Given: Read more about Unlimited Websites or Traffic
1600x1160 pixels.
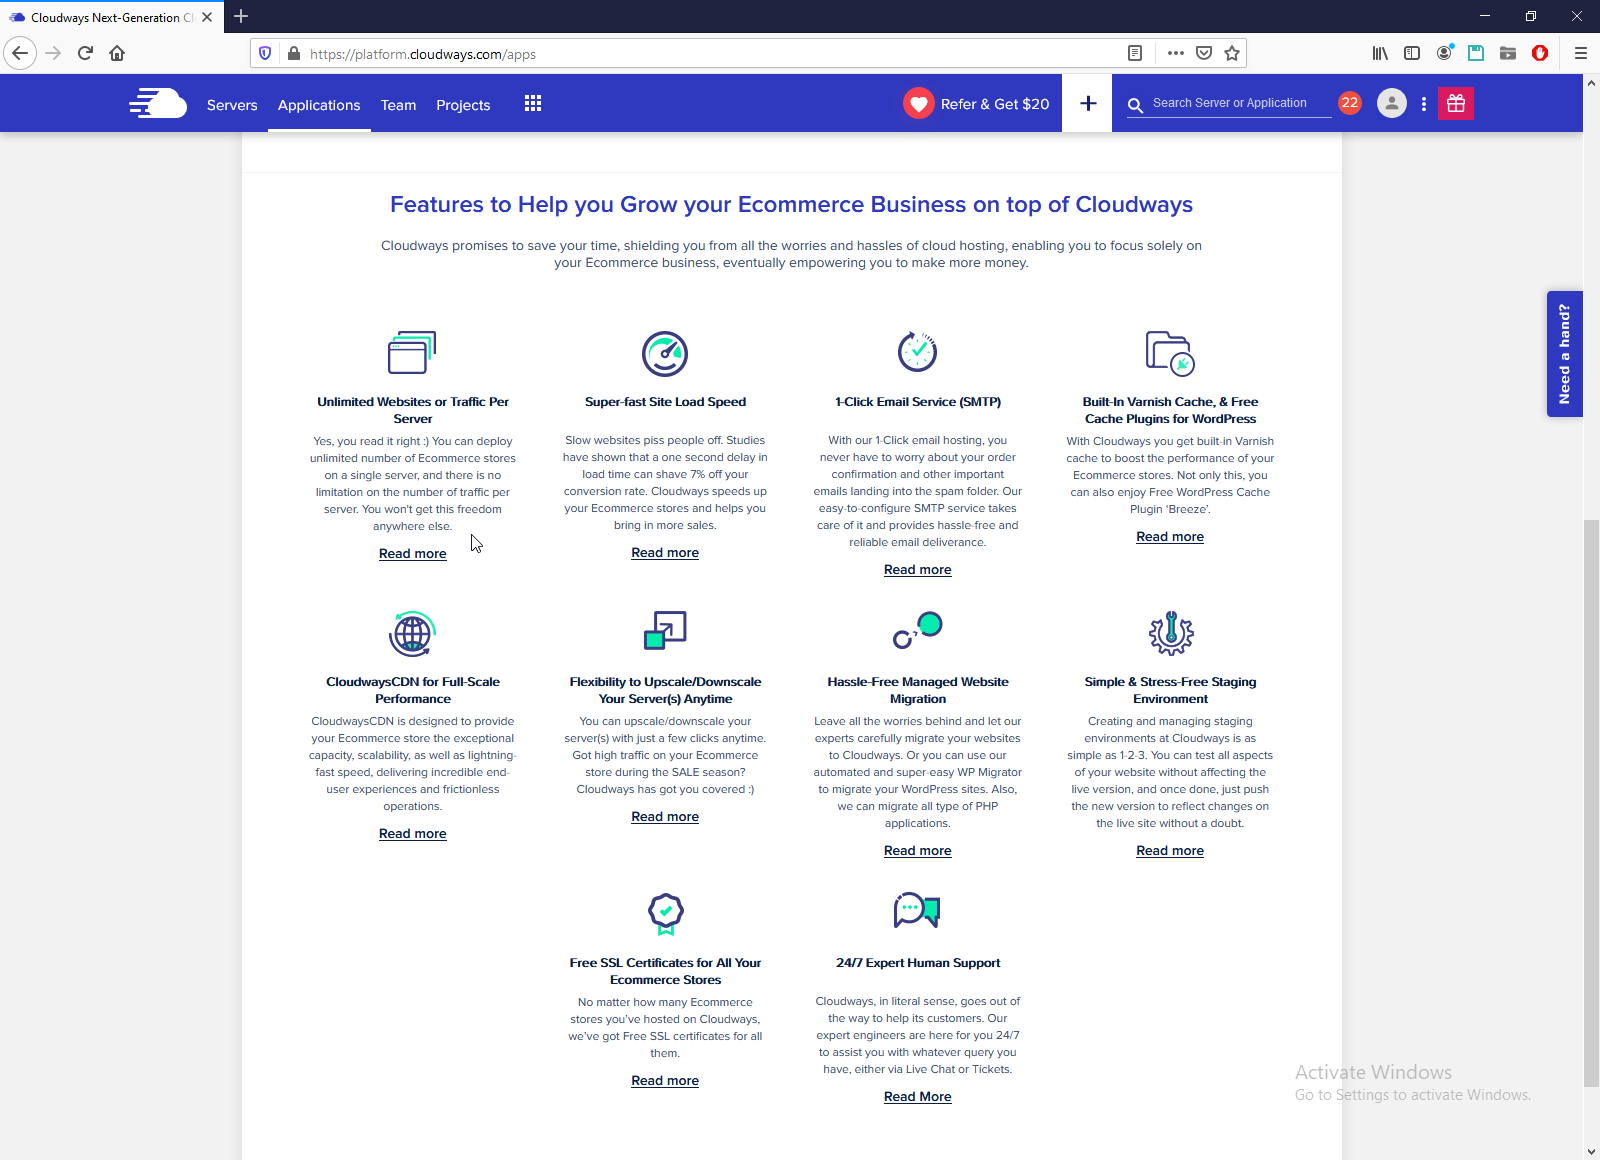Looking at the screenshot, I should pos(413,554).
